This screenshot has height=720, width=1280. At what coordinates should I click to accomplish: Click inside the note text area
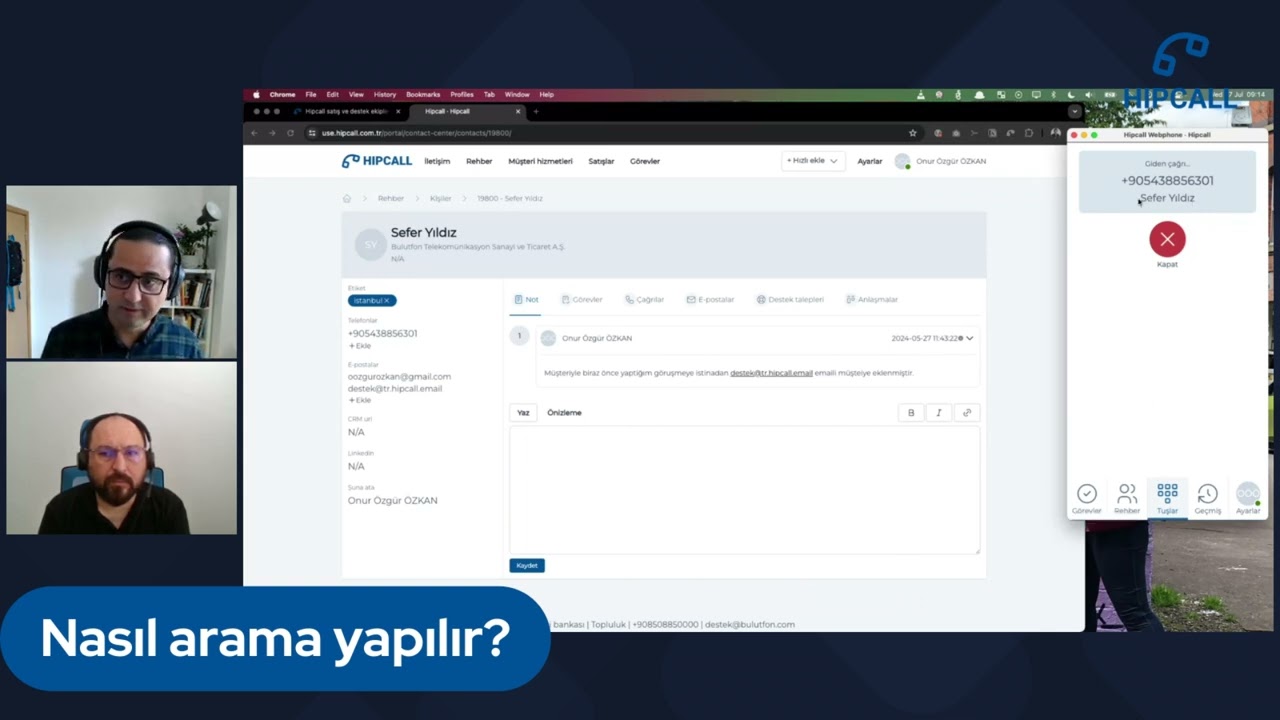click(x=744, y=490)
